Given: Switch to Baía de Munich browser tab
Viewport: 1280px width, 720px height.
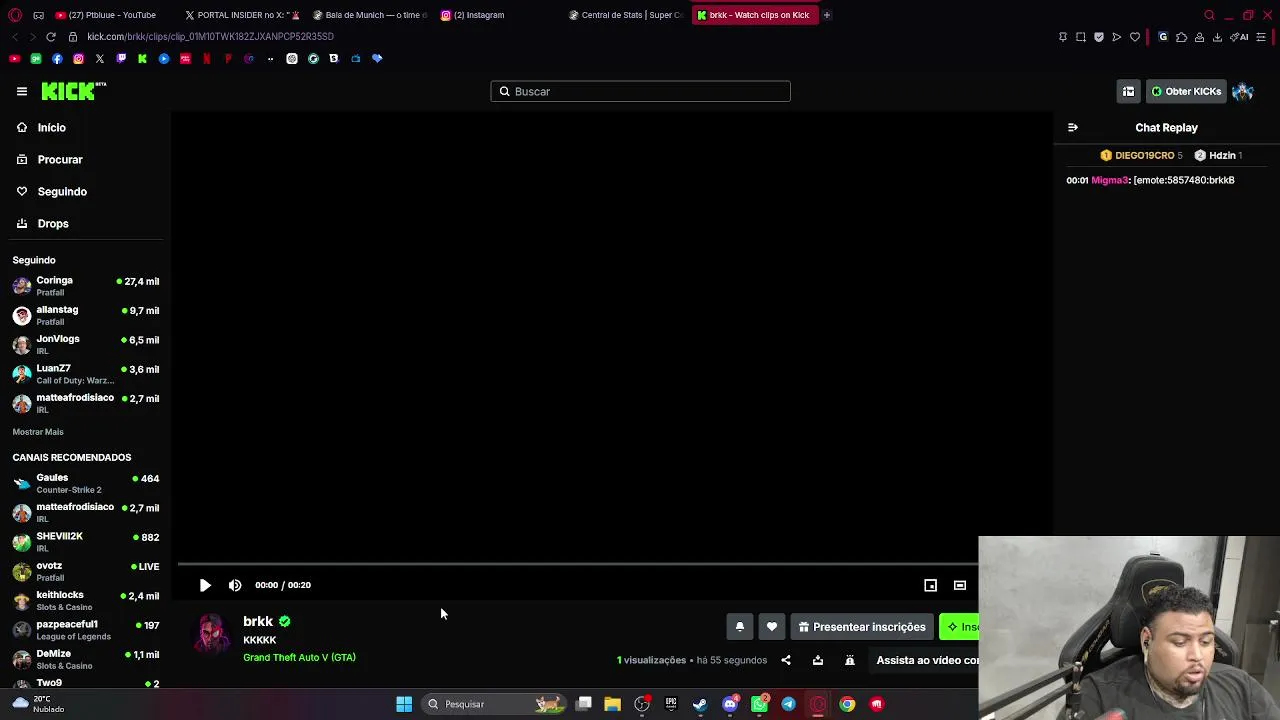Looking at the screenshot, I should (x=370, y=15).
